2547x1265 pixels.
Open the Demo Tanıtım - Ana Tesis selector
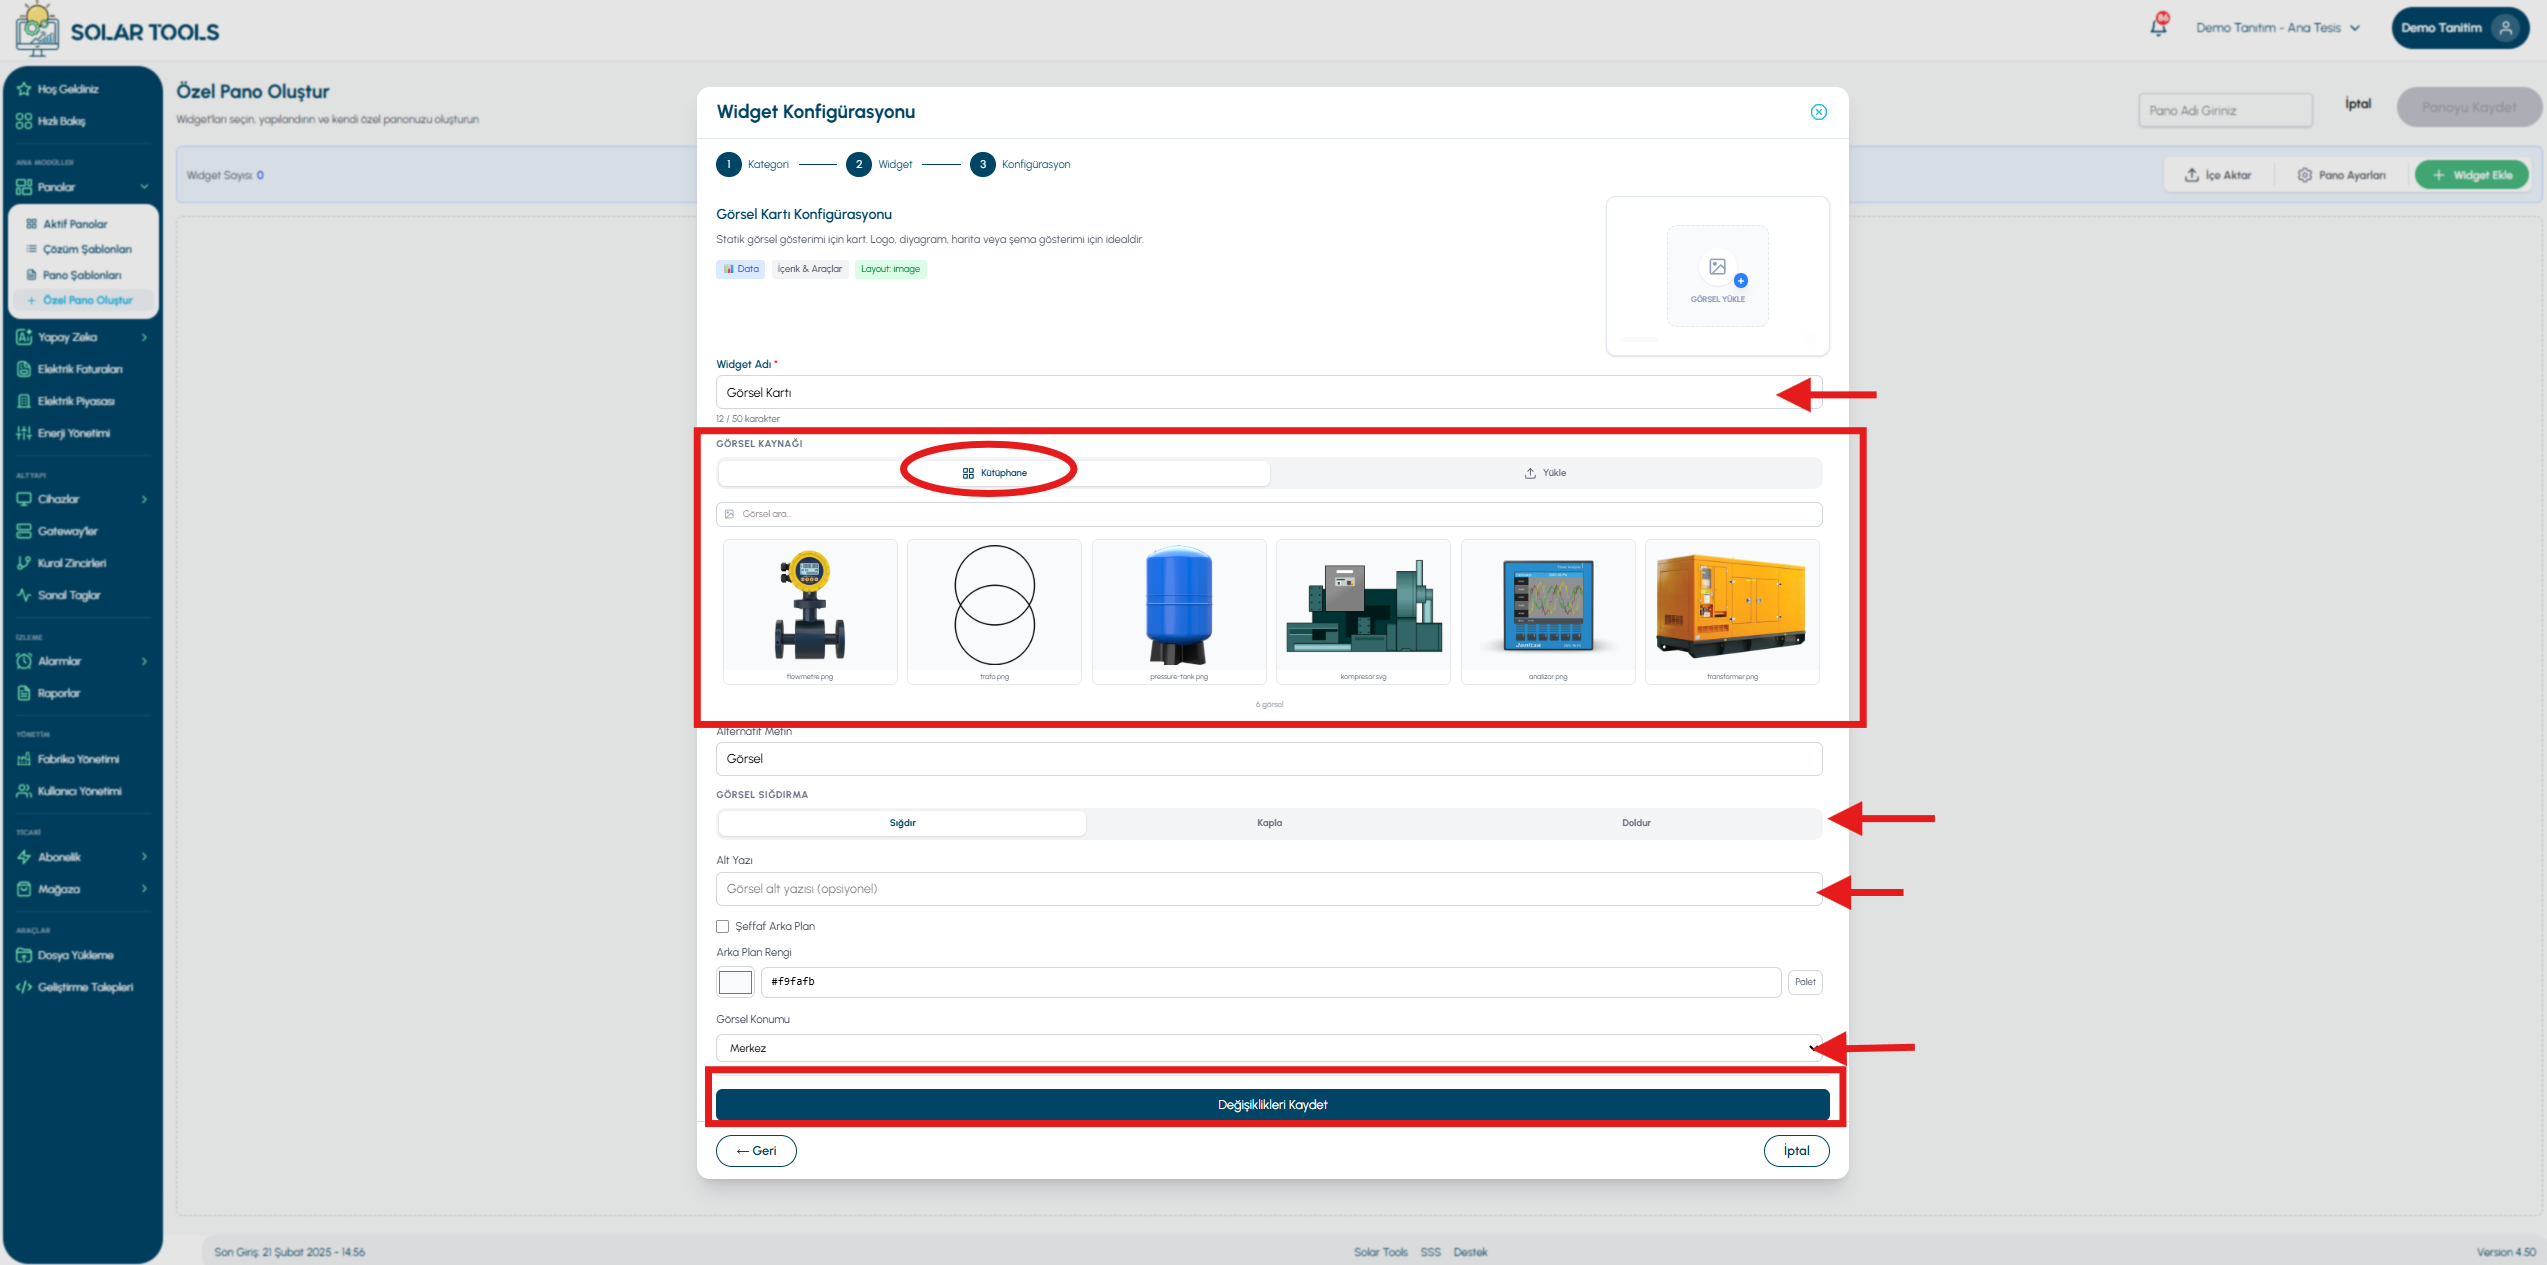click(x=2277, y=28)
